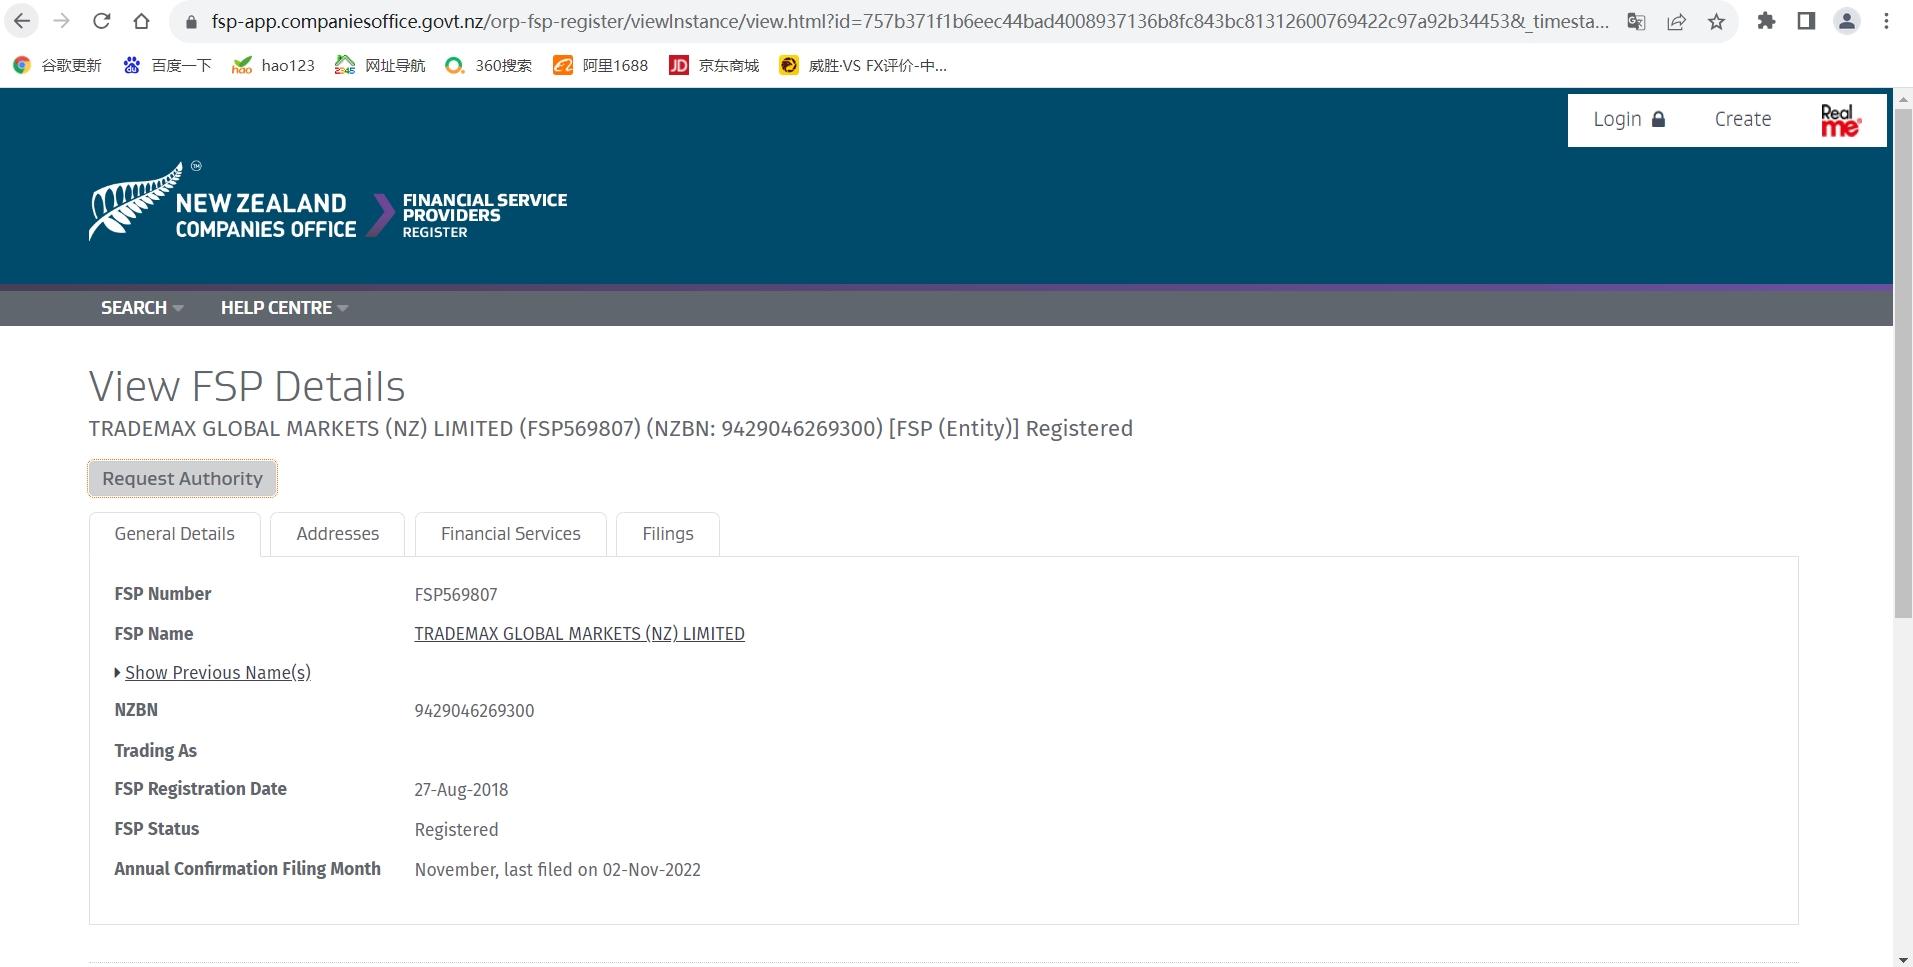The image size is (1913, 967).
Task: Open the TRADEMAX GLOBAL MARKETS (NZ) LIMITED link
Action: click(x=580, y=634)
